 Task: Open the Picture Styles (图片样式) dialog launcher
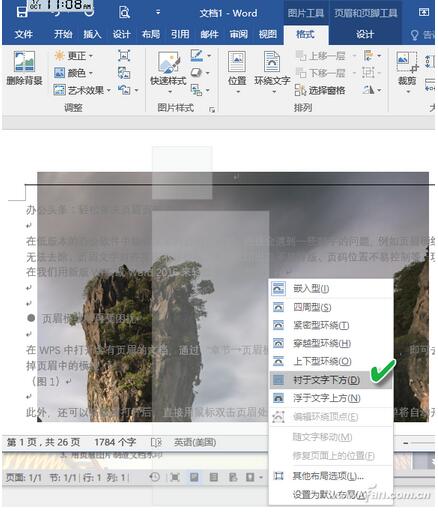pyautogui.click(x=212, y=109)
